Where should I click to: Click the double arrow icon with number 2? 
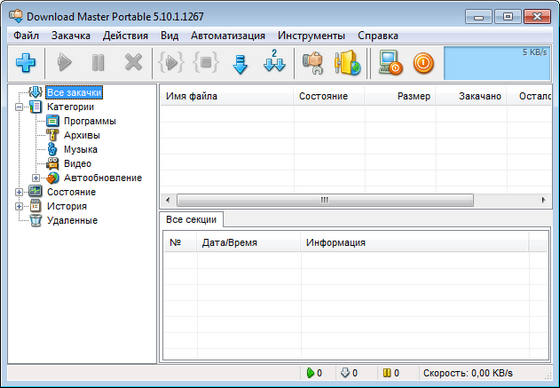coord(274,61)
